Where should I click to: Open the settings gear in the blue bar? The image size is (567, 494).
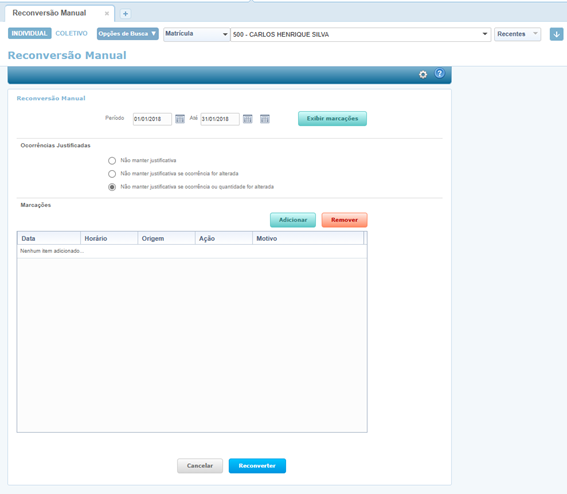[423, 74]
